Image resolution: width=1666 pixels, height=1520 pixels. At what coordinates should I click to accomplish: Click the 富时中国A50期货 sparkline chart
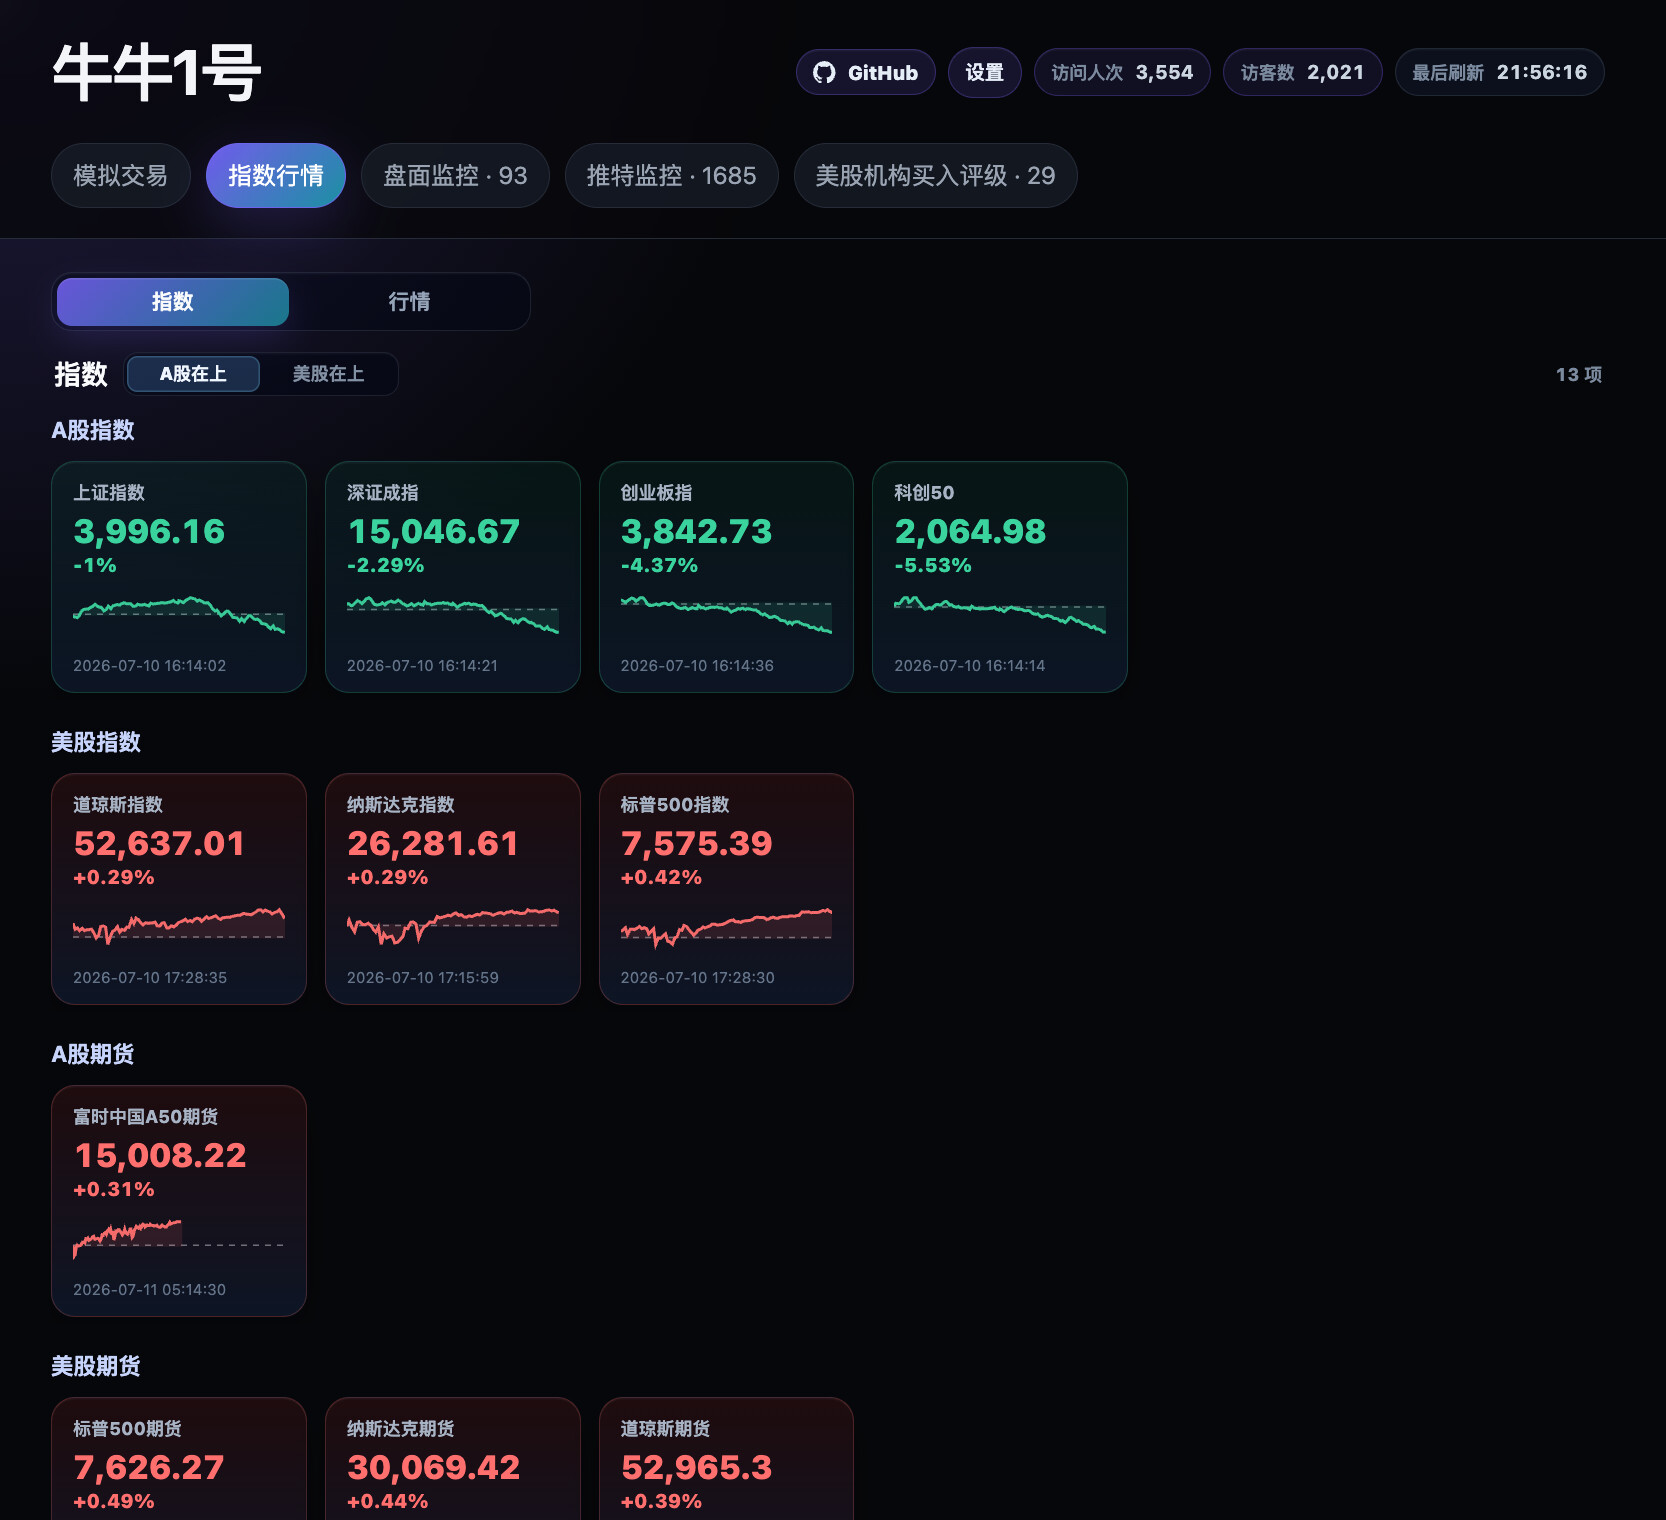tap(179, 1238)
